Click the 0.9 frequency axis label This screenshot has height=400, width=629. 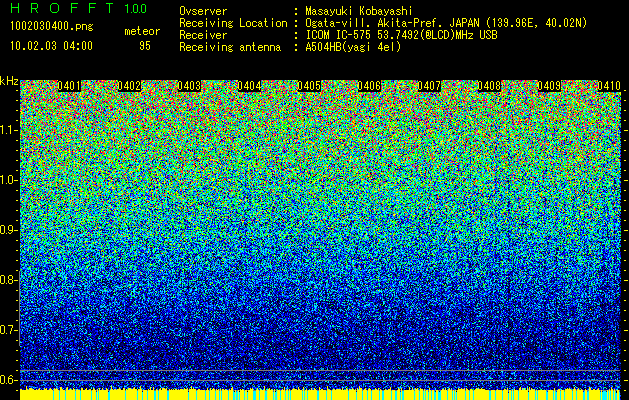[8, 230]
